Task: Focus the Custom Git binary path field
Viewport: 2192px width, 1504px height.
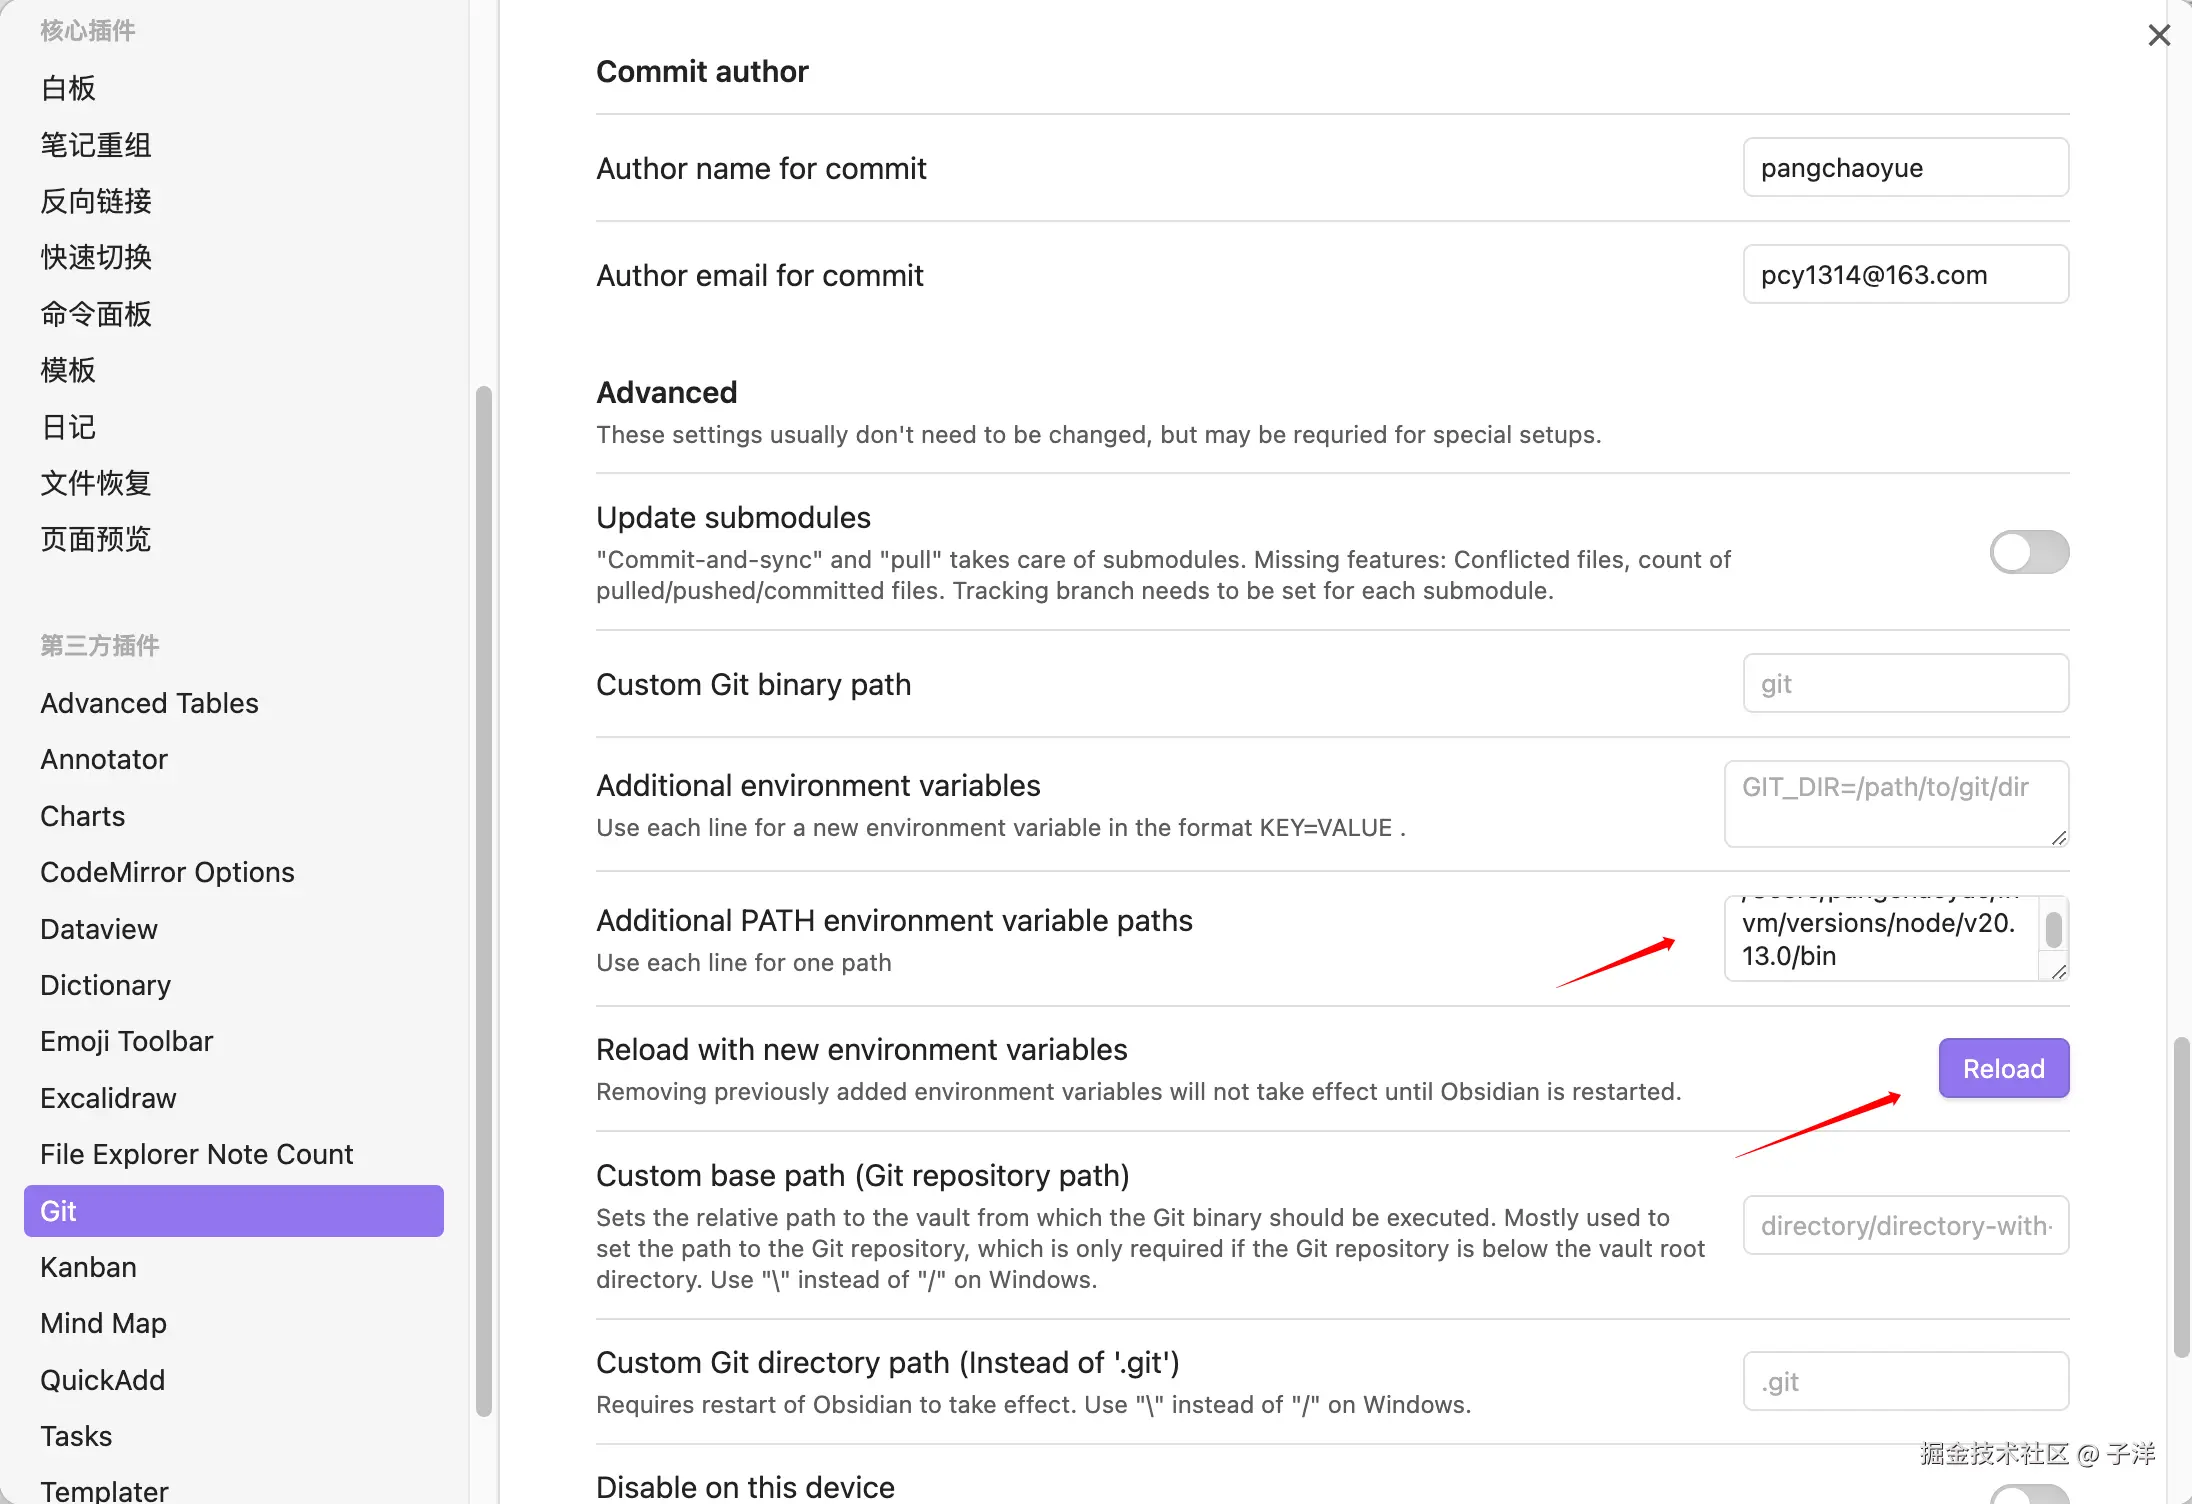Action: click(1905, 684)
